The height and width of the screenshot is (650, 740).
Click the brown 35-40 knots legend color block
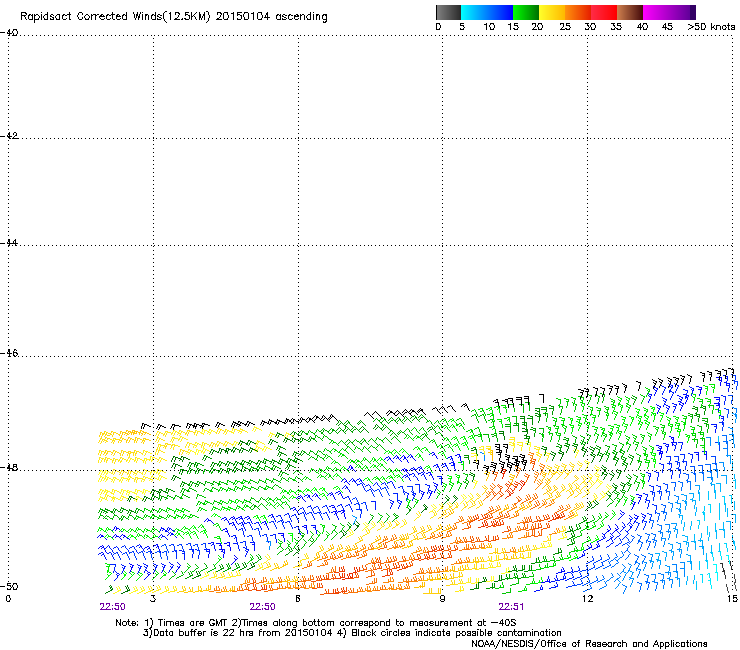[x=630, y=12]
